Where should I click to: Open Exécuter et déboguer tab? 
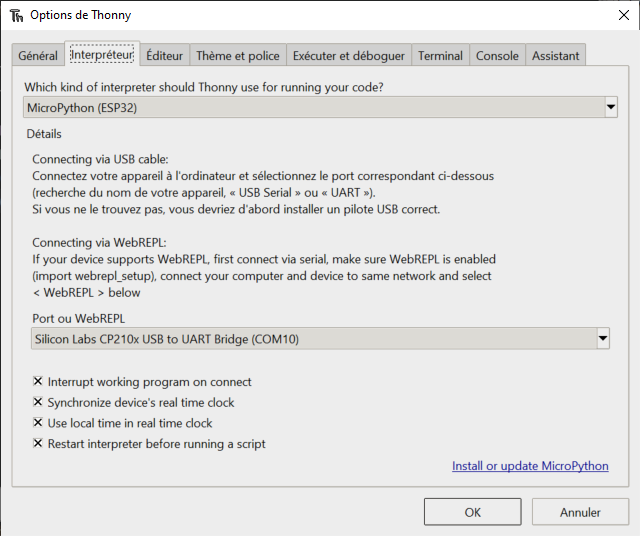[x=349, y=56]
